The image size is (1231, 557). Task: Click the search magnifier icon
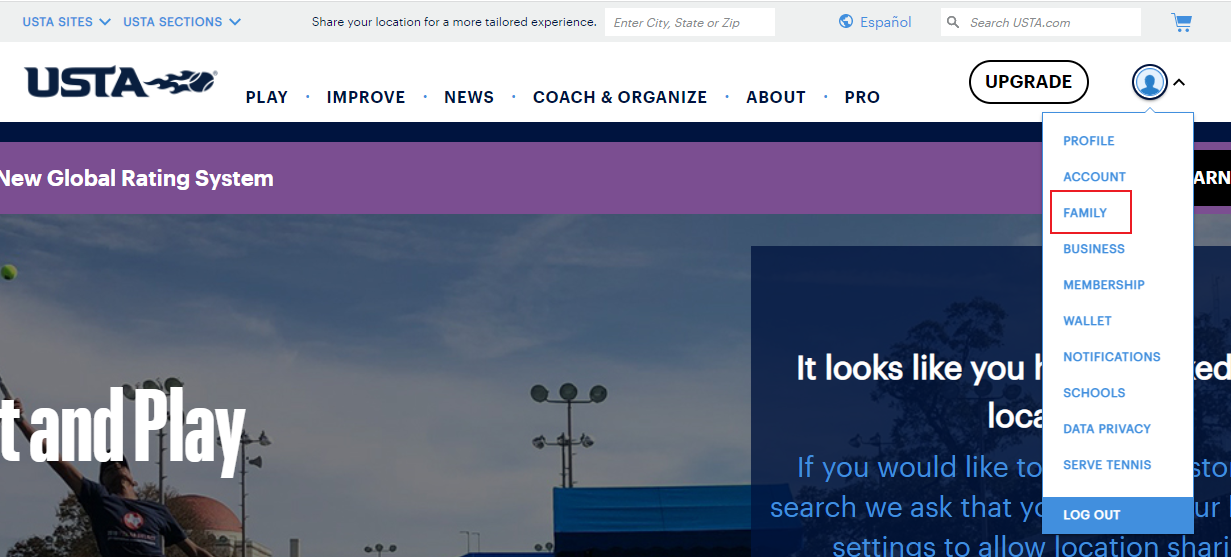point(953,22)
